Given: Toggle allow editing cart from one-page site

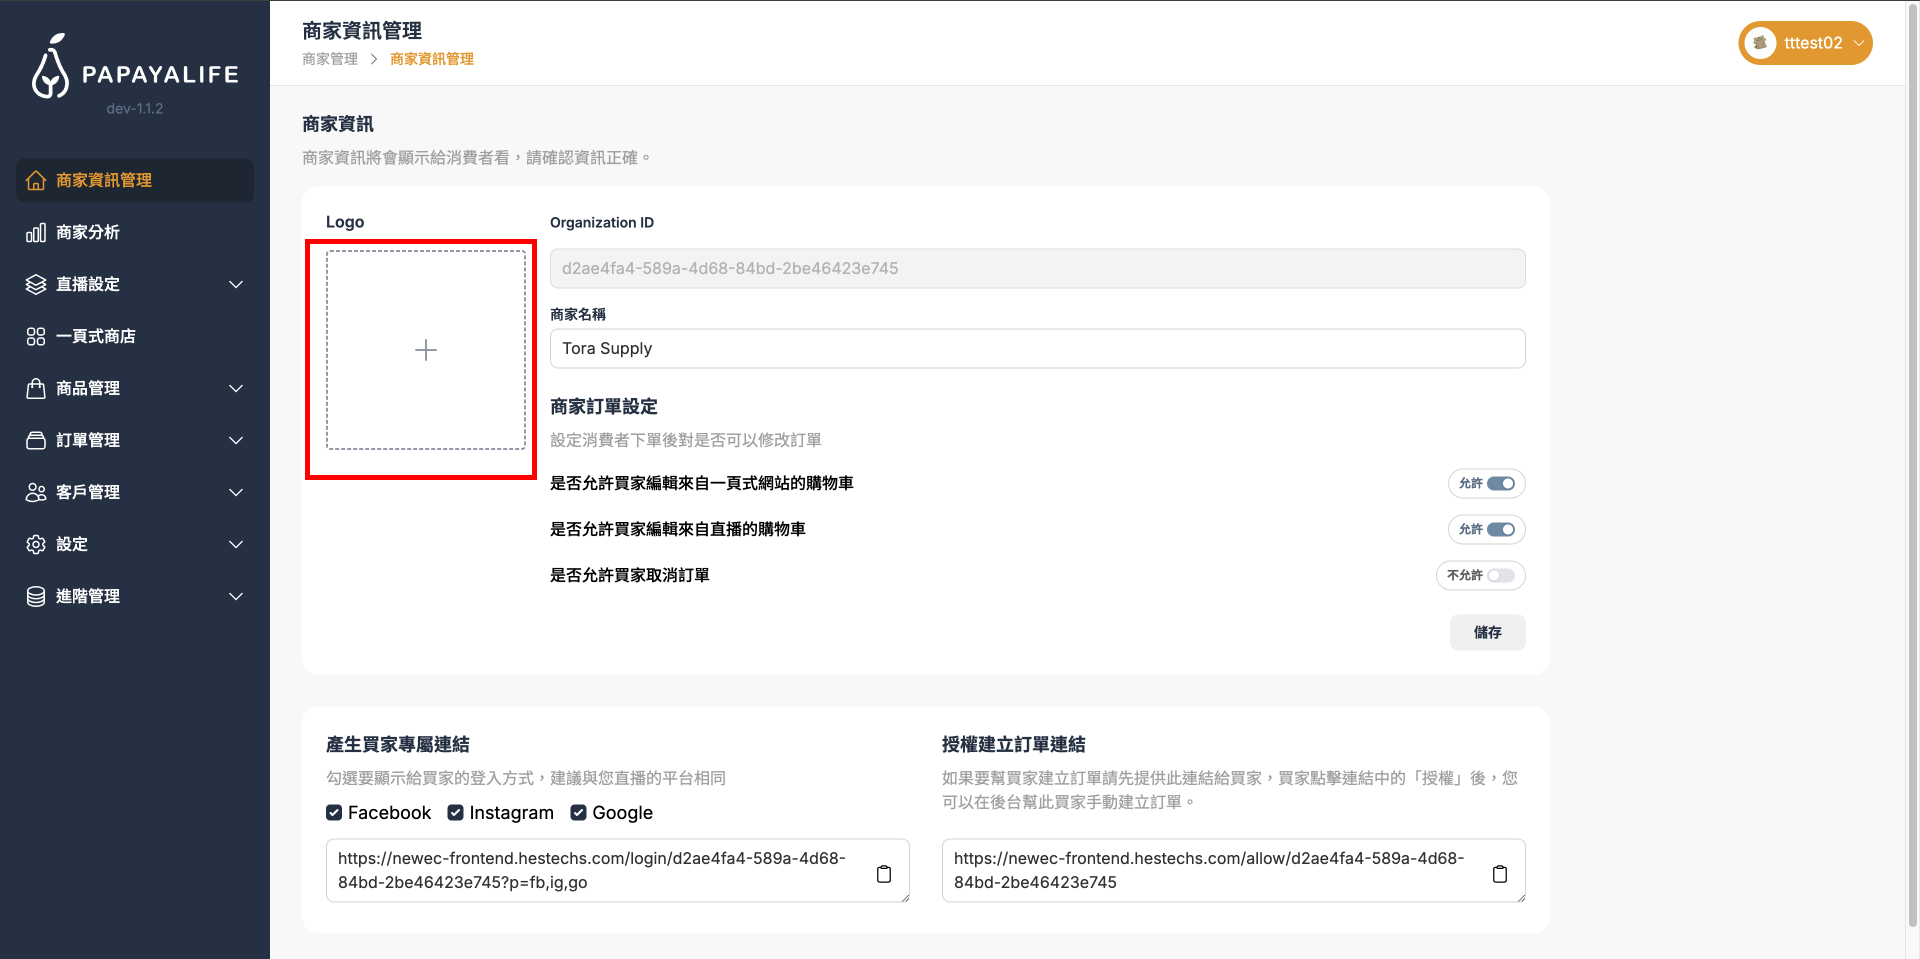Looking at the screenshot, I should (x=1500, y=484).
